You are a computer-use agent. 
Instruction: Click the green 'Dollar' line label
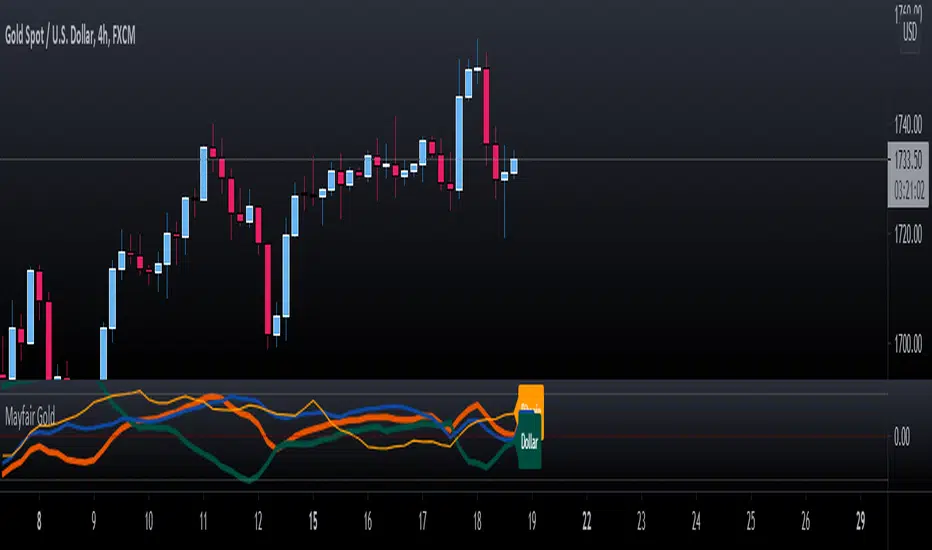tap(530, 442)
